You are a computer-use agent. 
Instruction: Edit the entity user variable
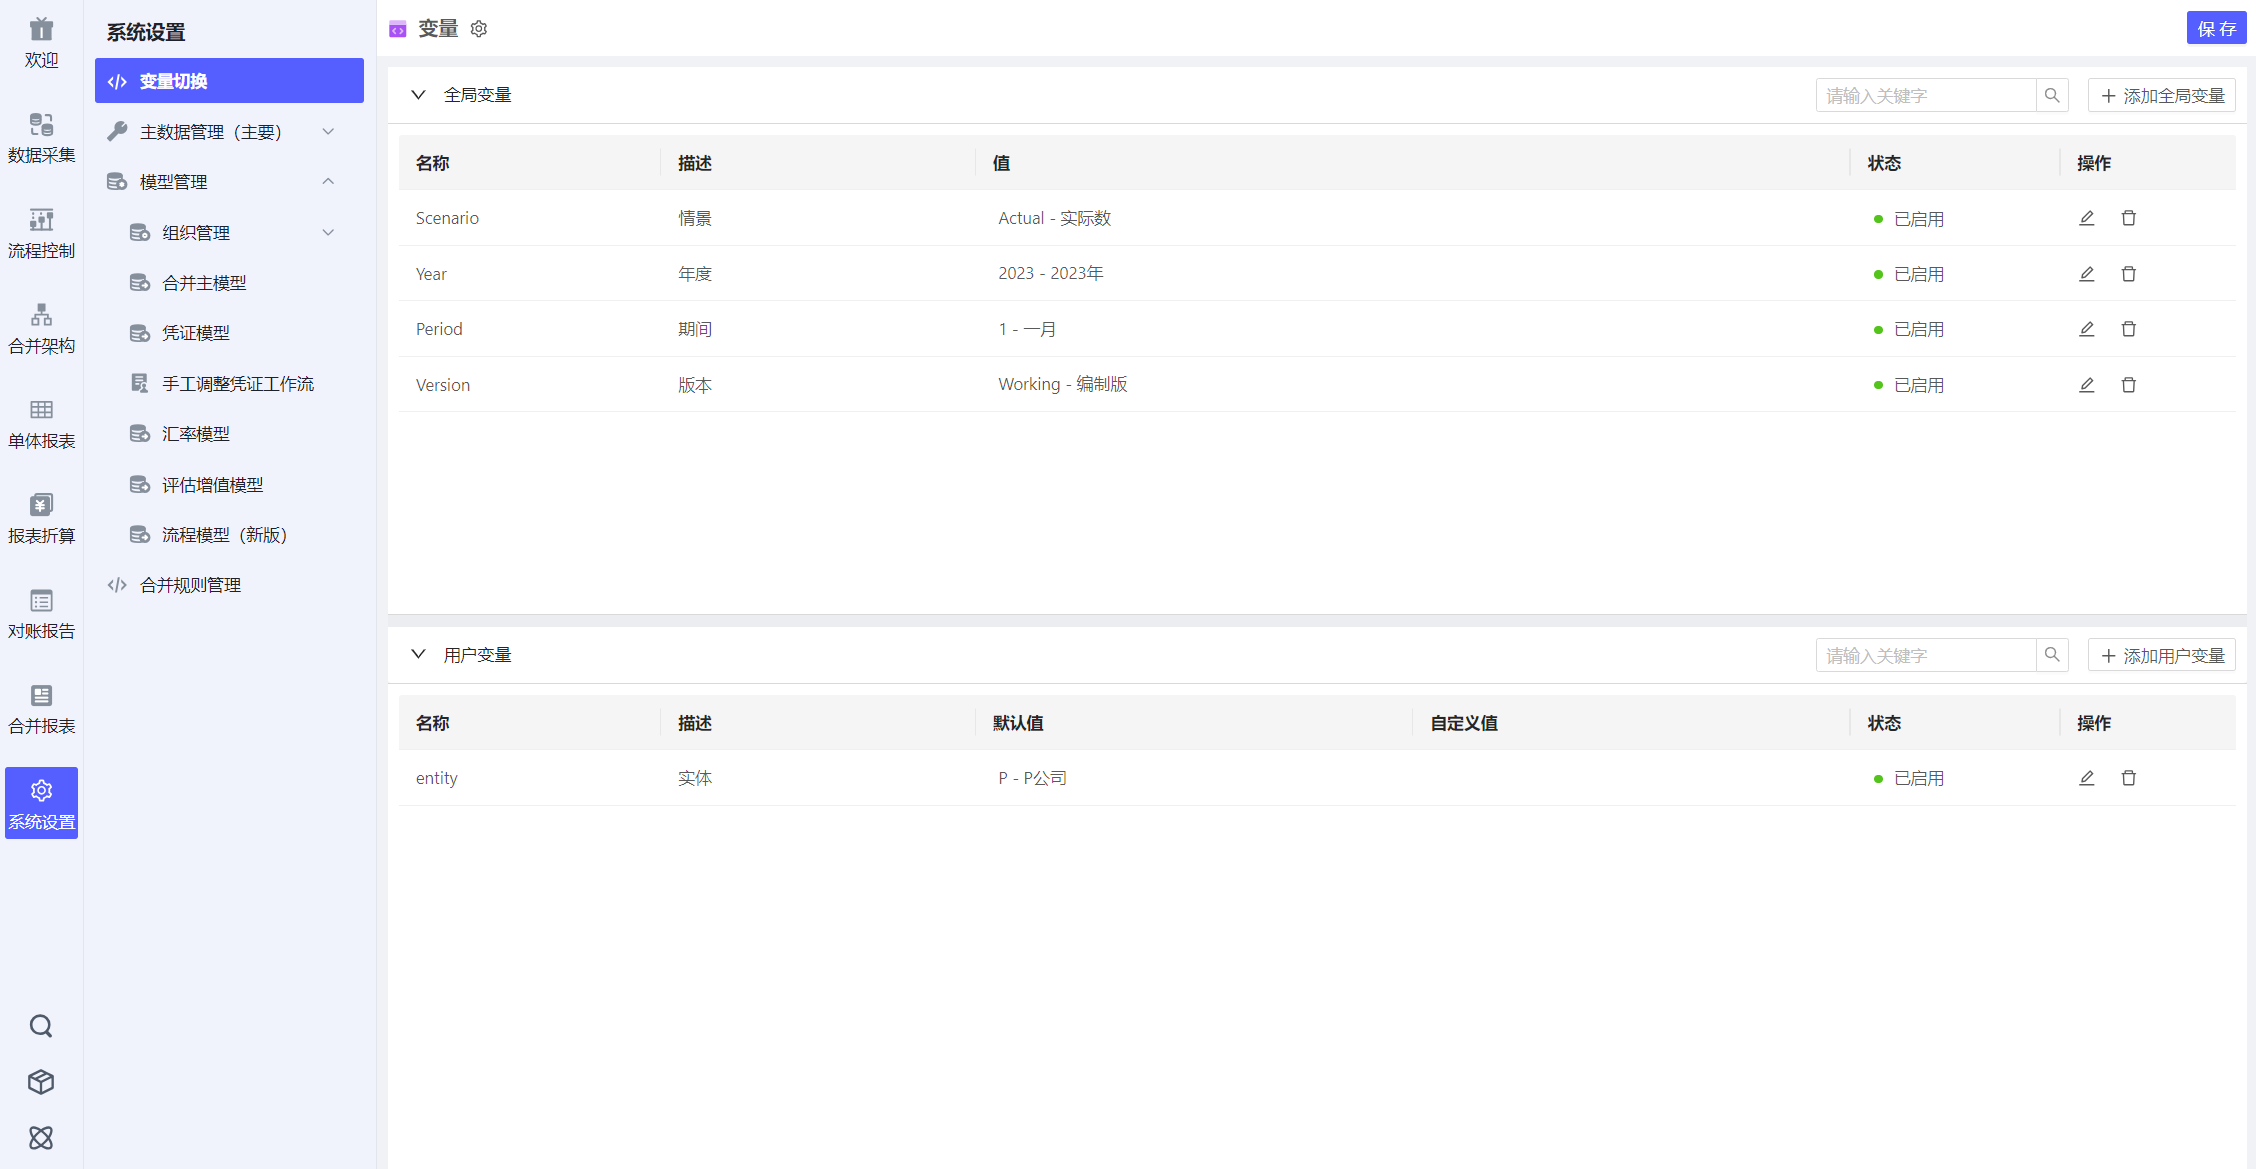pos(2086,778)
